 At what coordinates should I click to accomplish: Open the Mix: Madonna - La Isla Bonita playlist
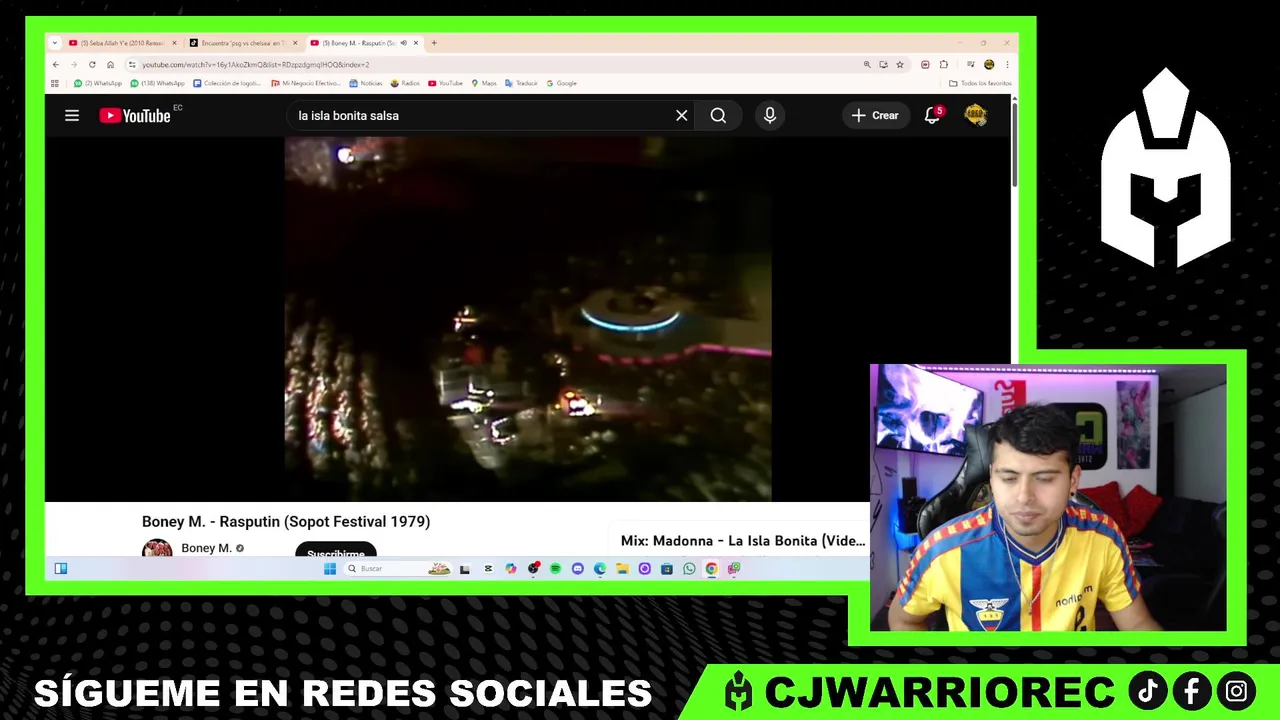pos(743,541)
